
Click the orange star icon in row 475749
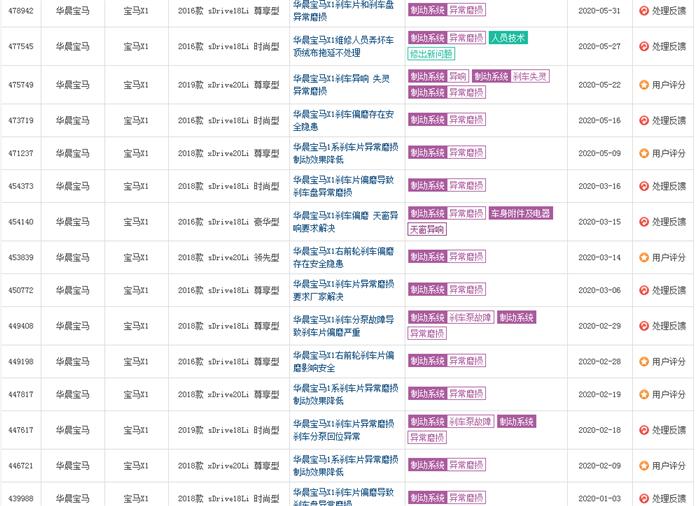pyautogui.click(x=644, y=84)
